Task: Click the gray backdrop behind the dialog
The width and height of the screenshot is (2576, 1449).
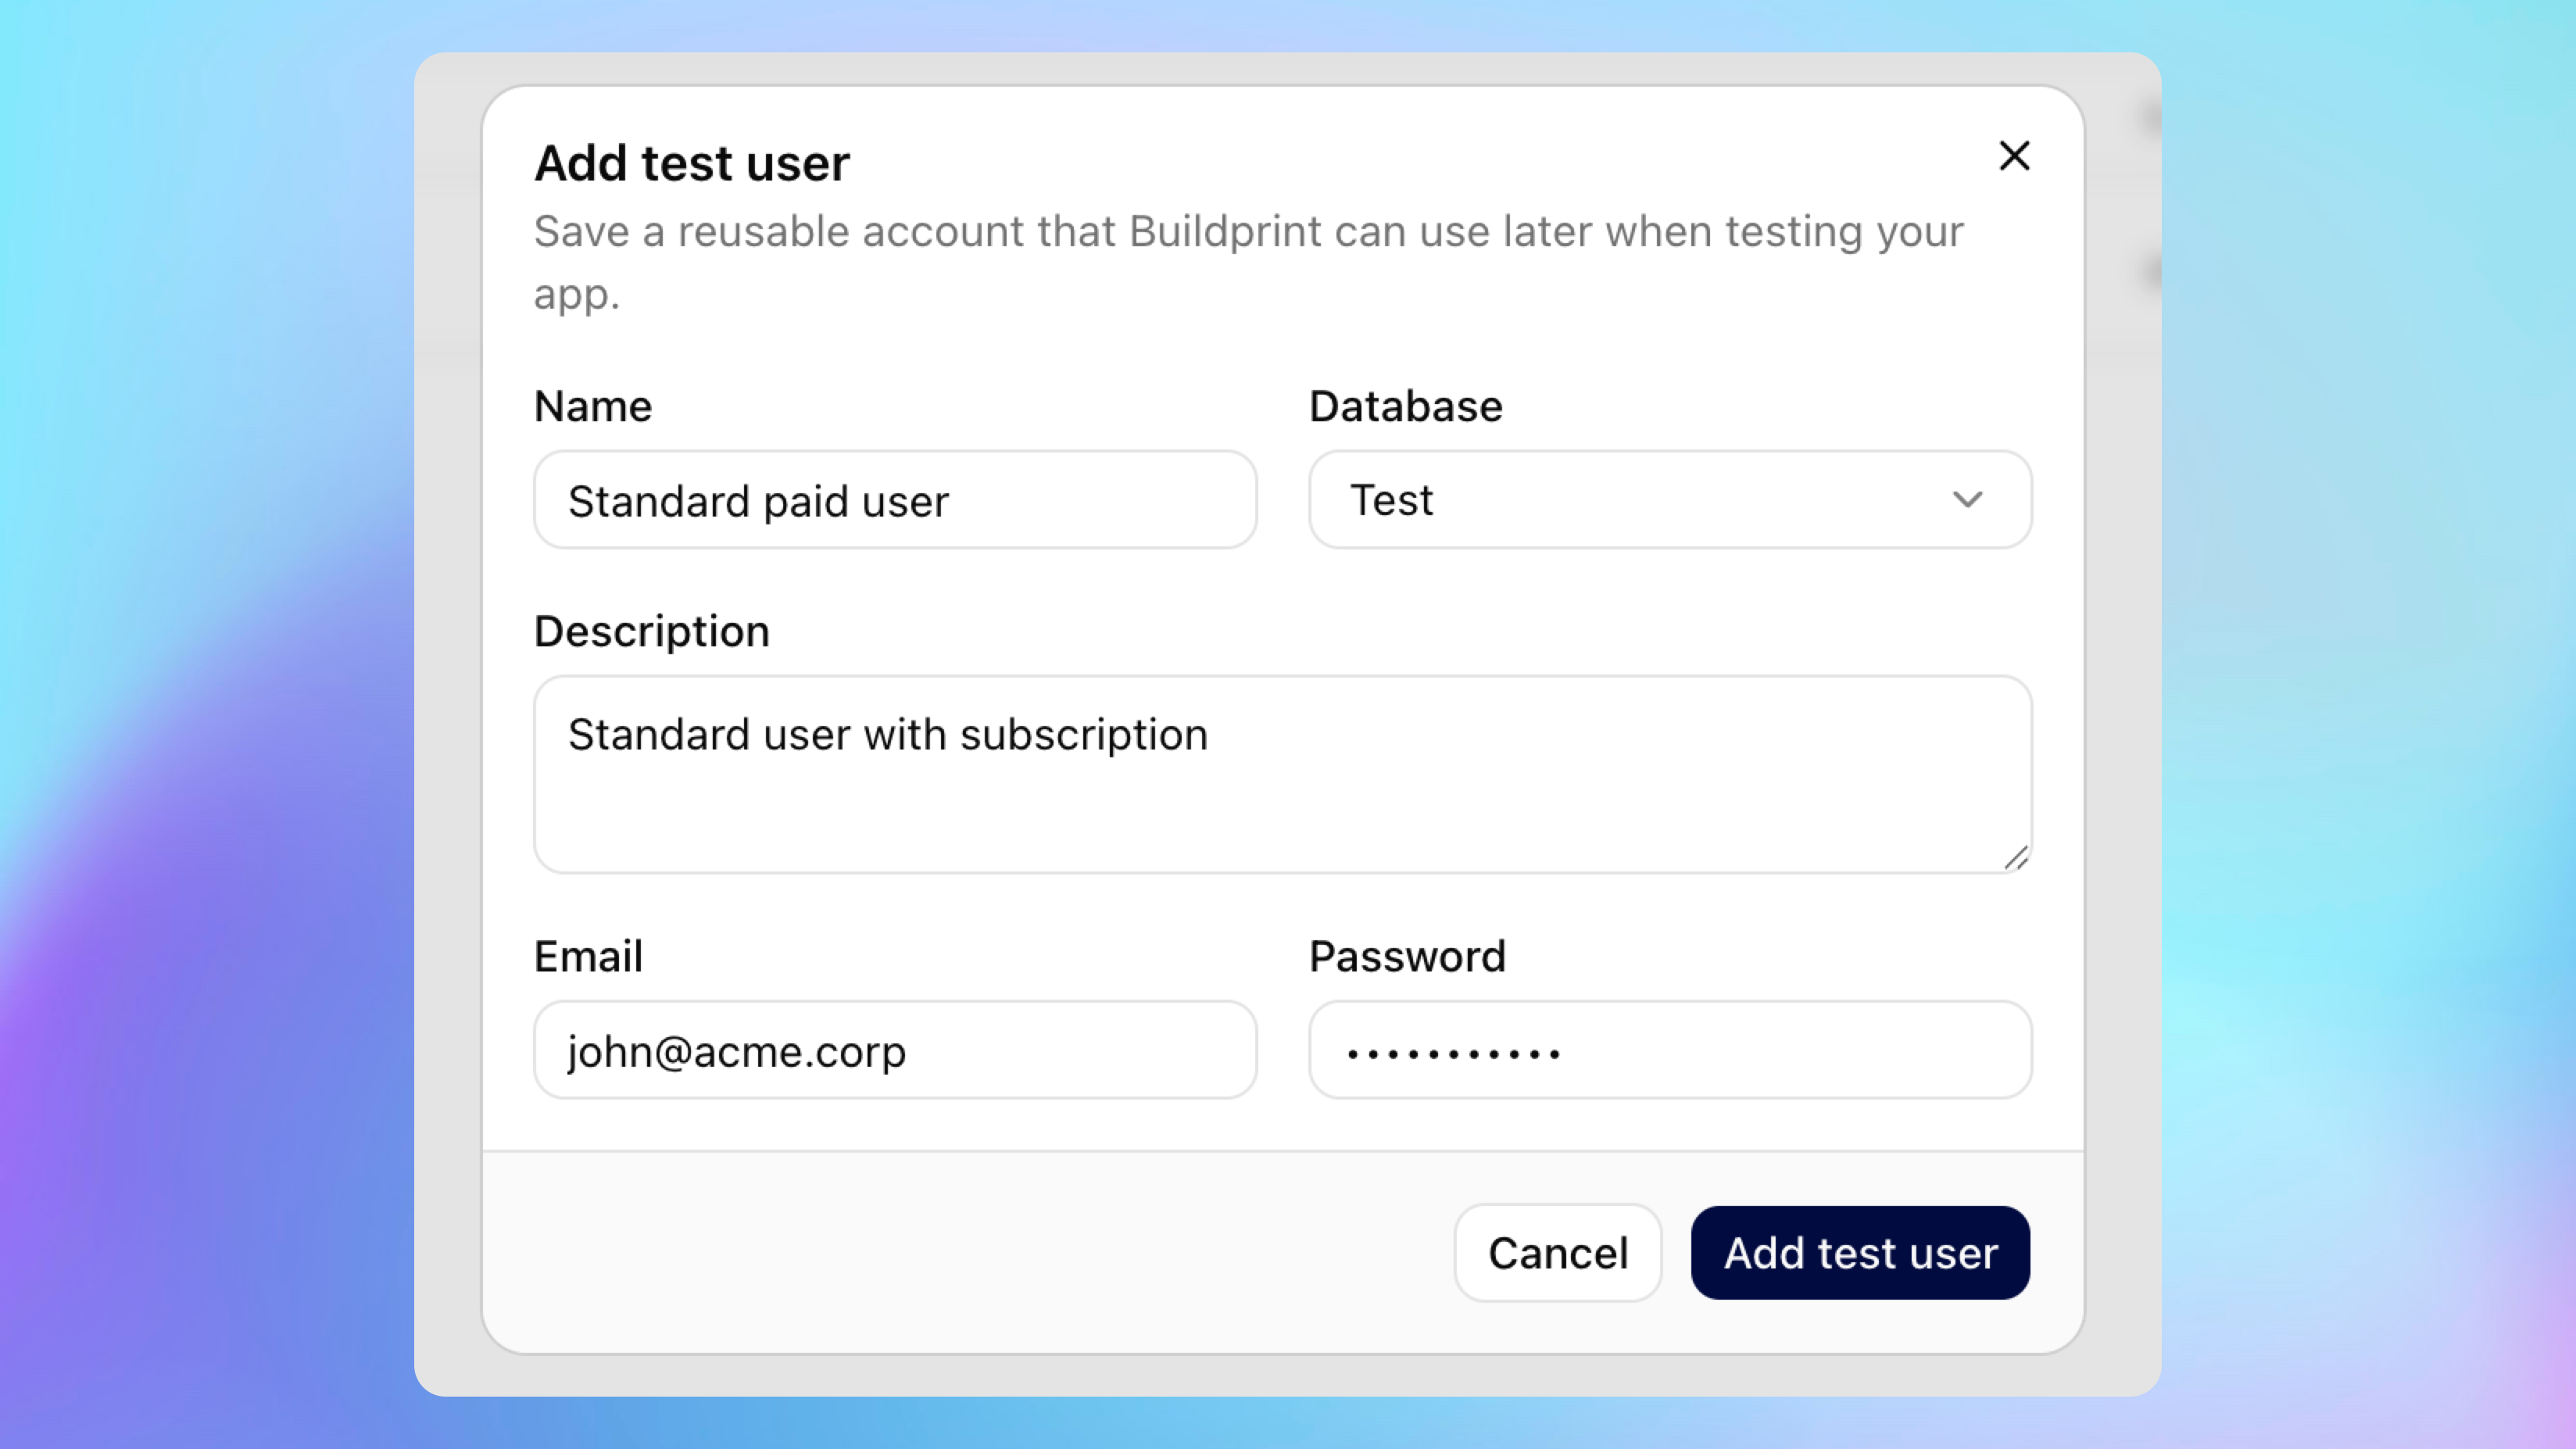Action: click(448, 700)
